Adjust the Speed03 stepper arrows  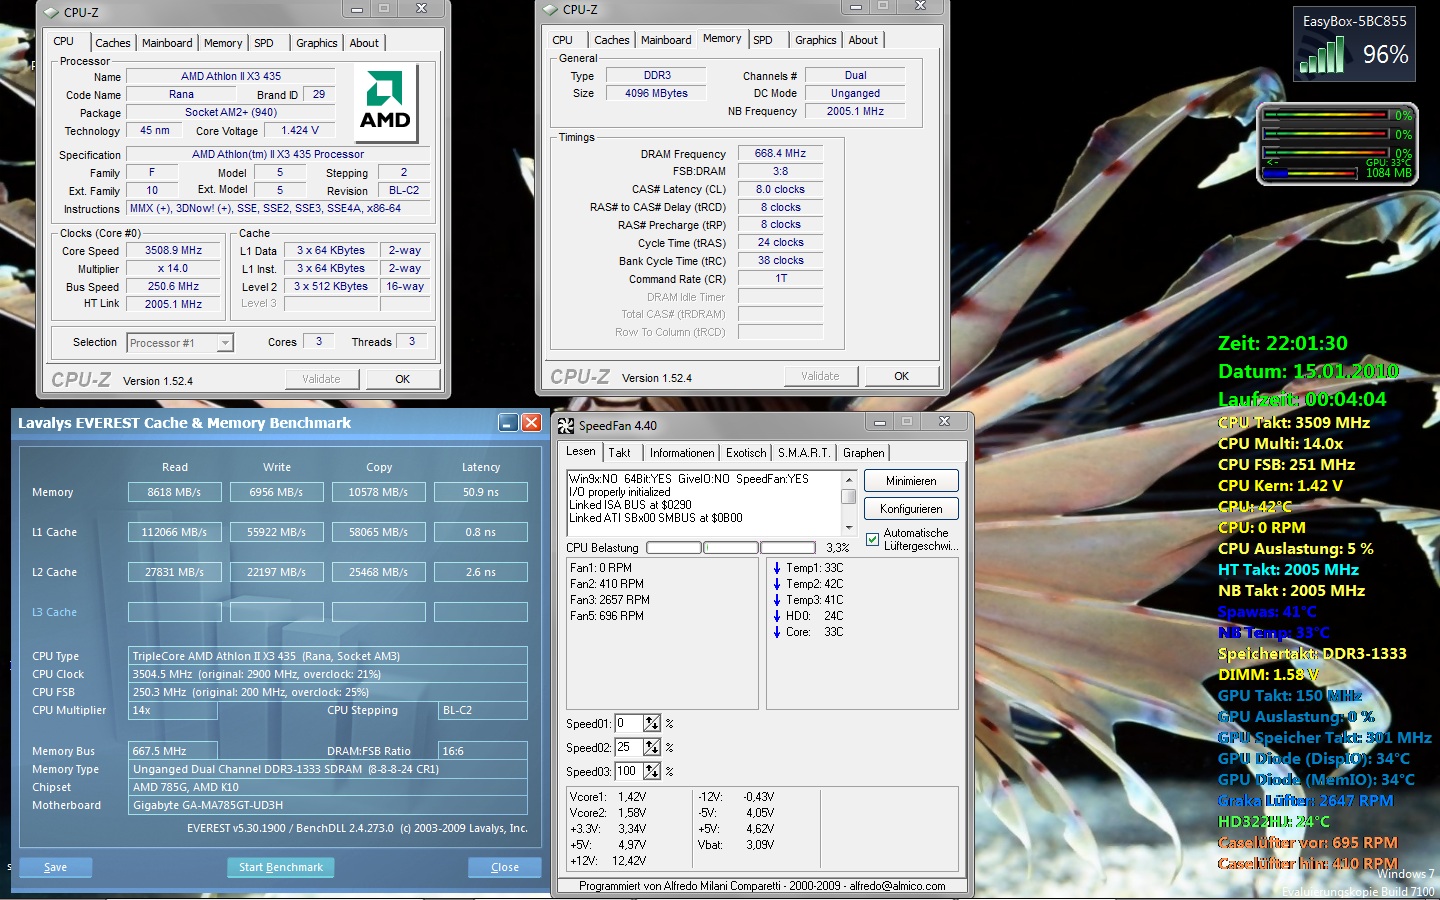pos(652,771)
